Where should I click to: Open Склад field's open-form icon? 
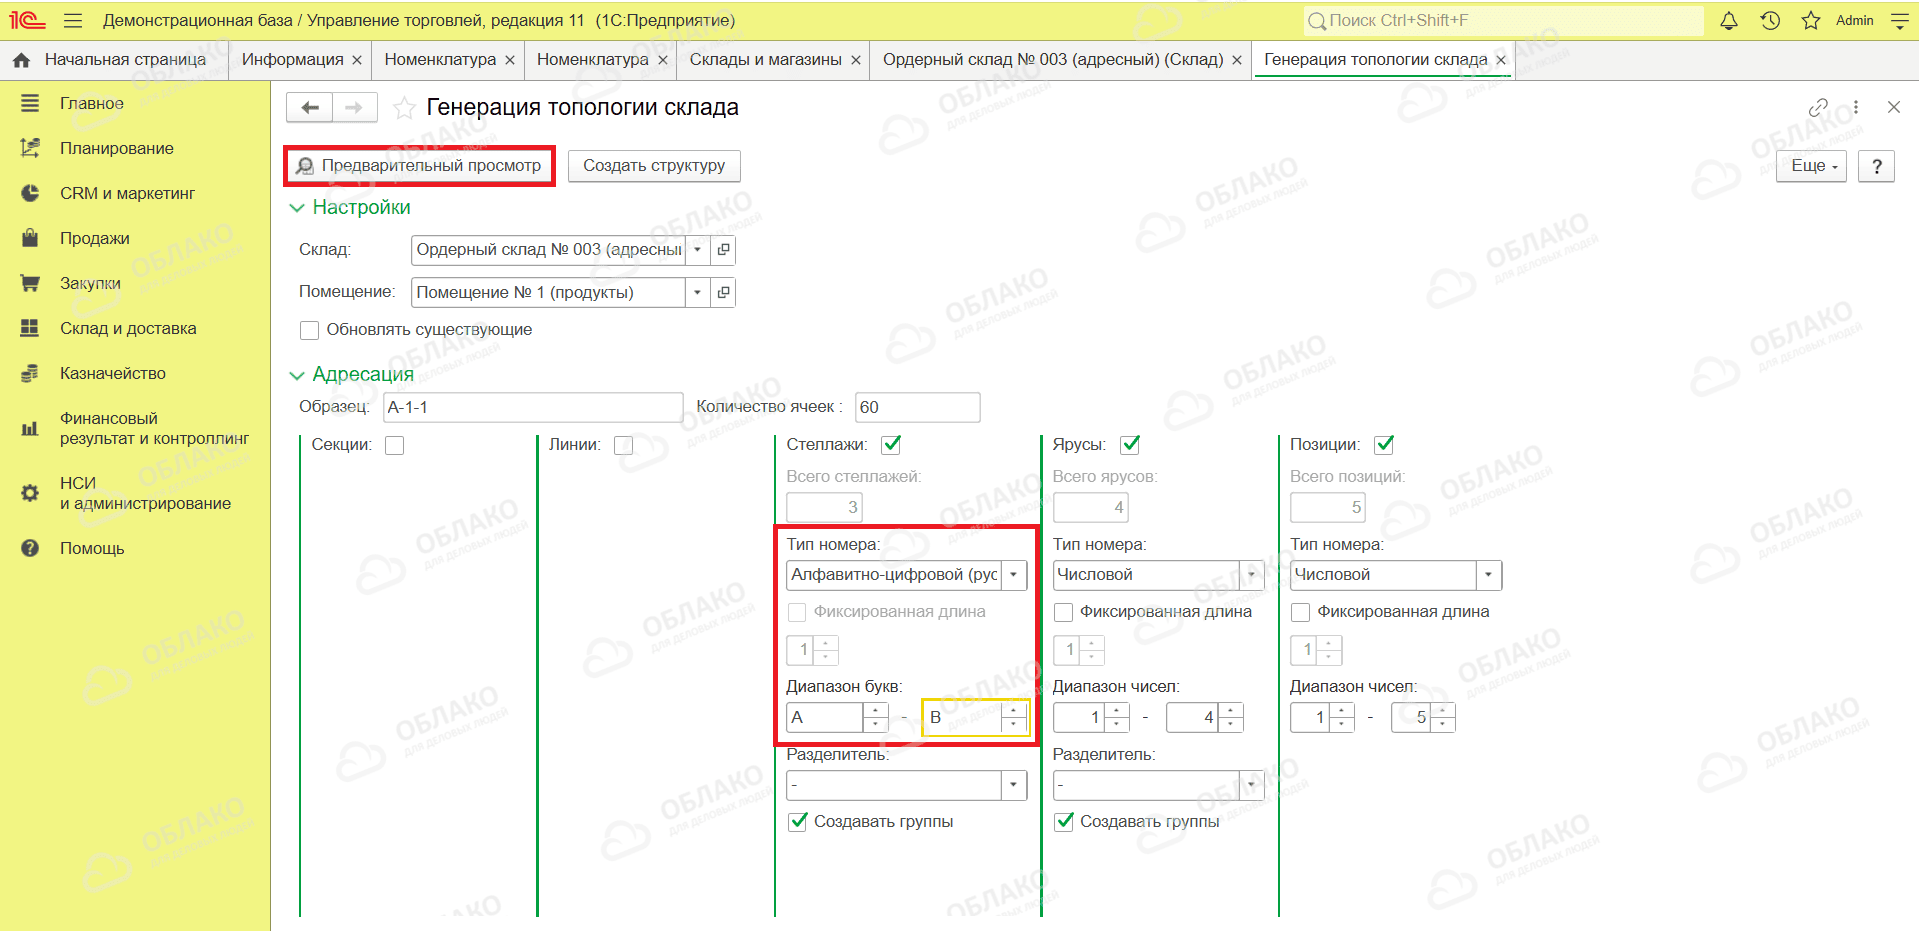click(724, 249)
